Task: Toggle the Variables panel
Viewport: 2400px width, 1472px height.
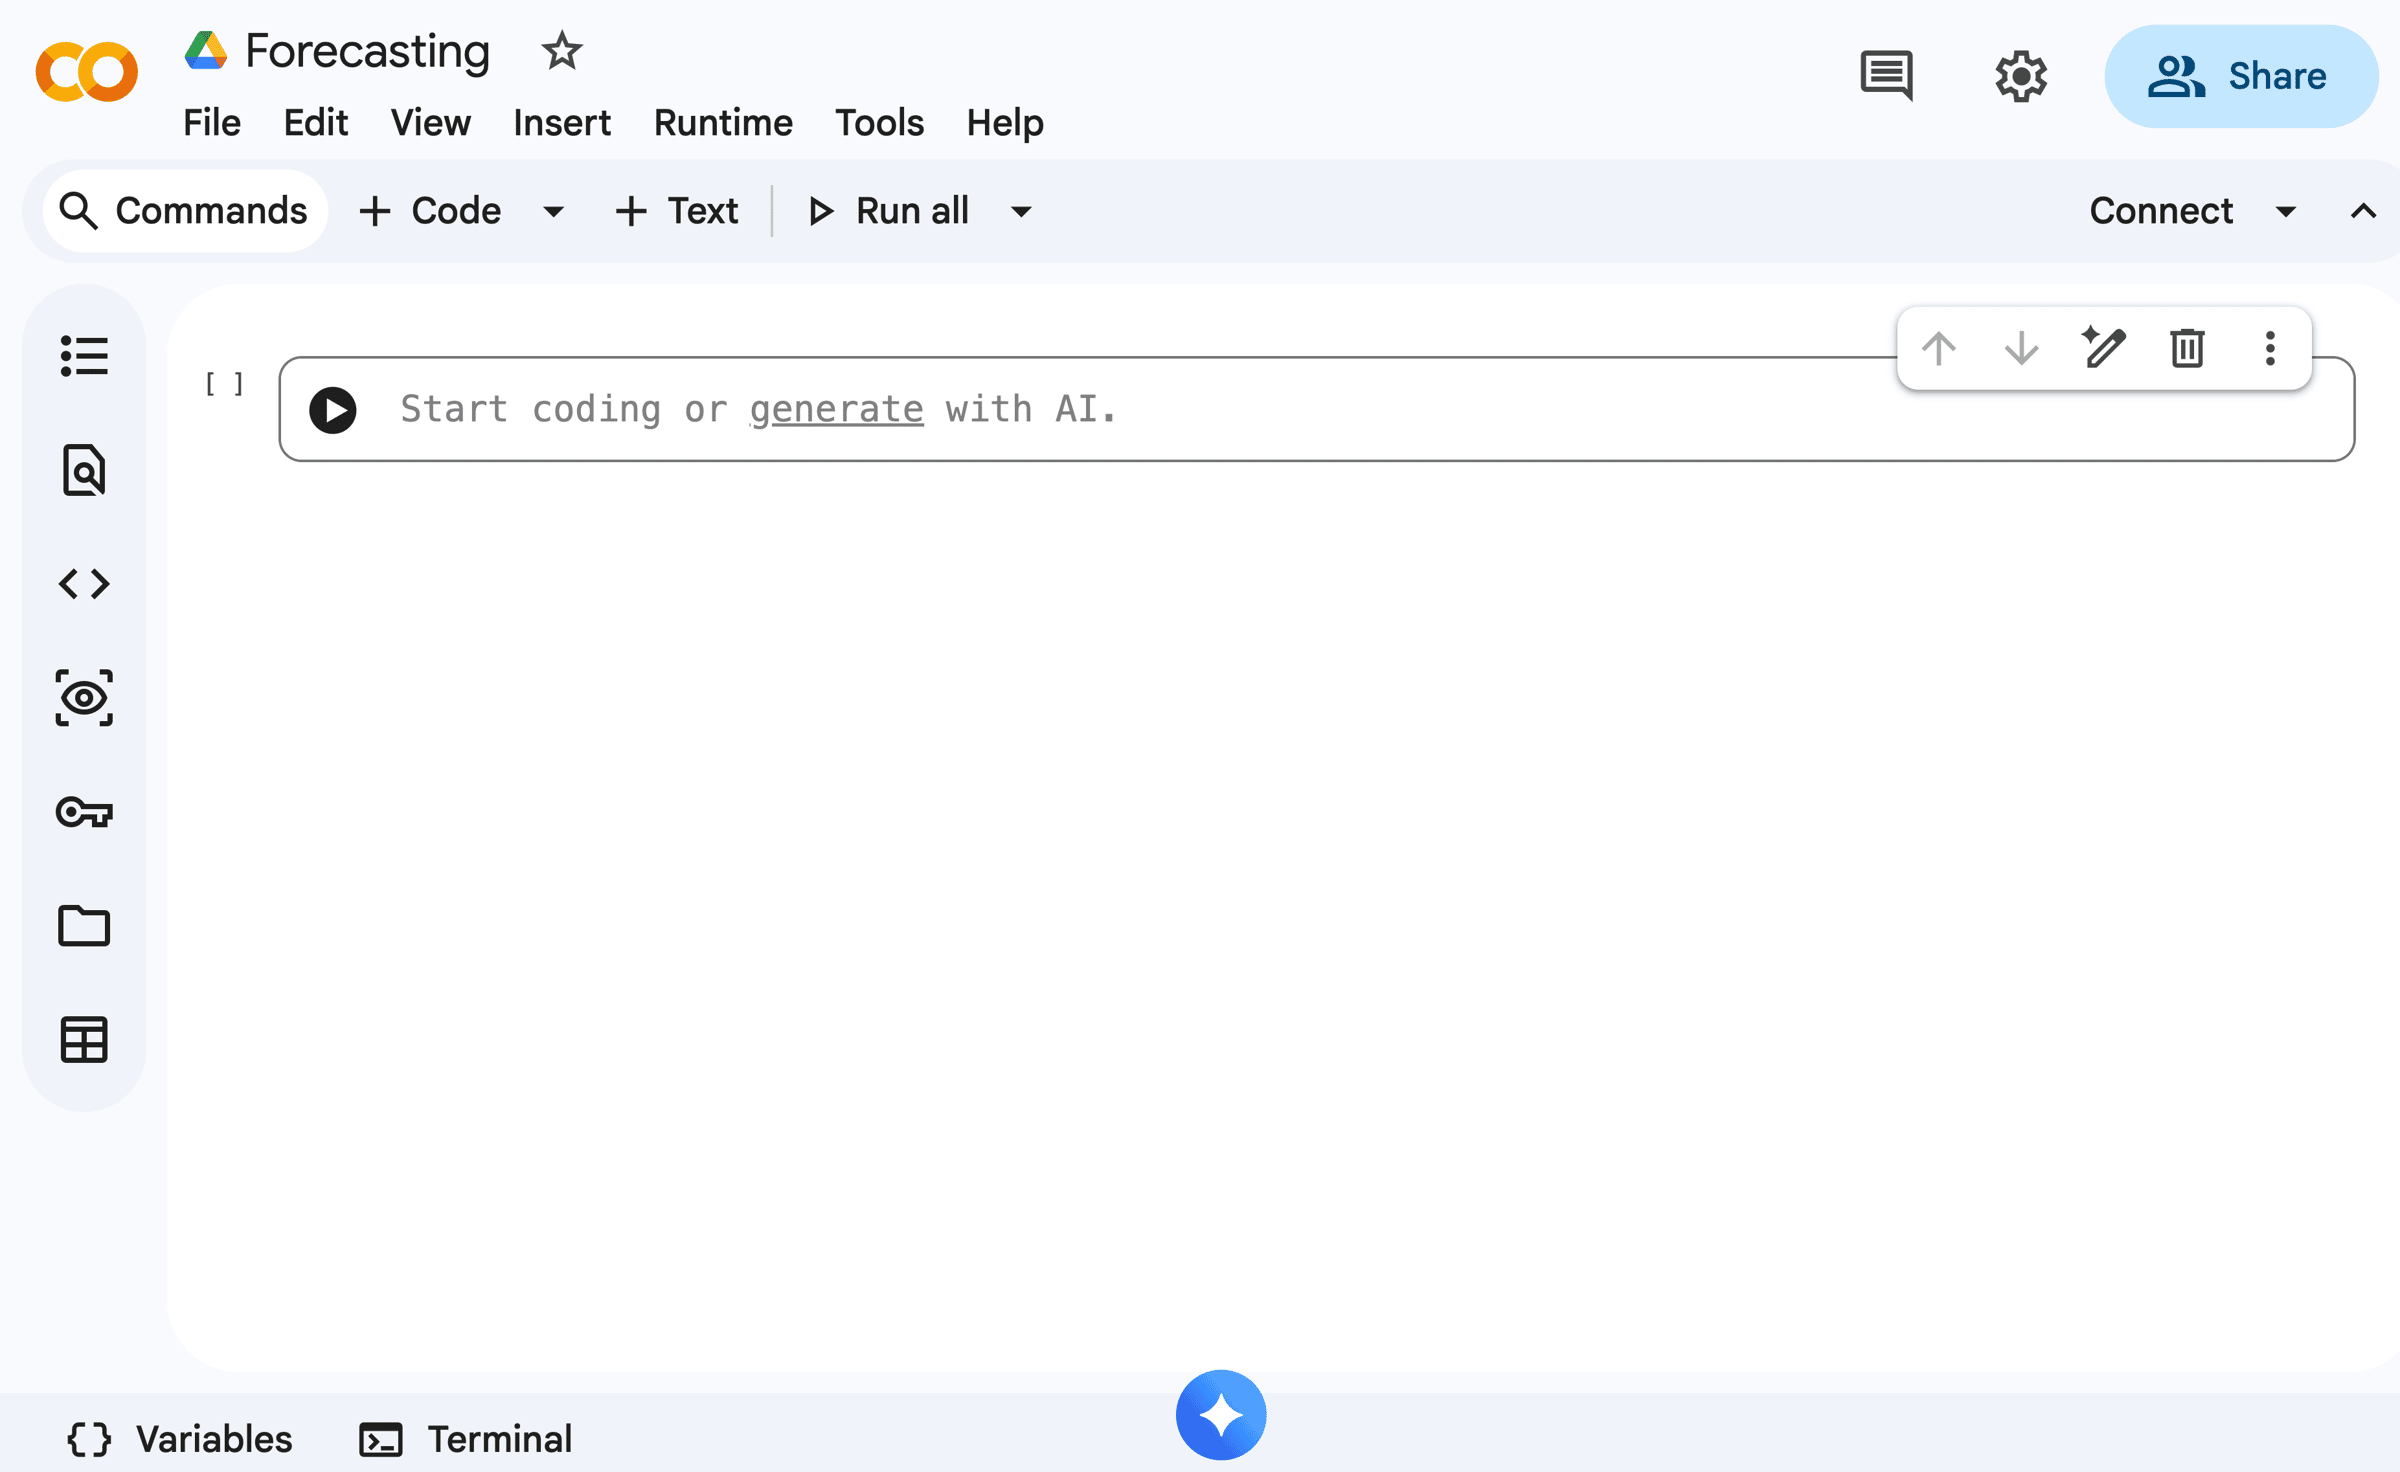Action: click(x=180, y=1439)
